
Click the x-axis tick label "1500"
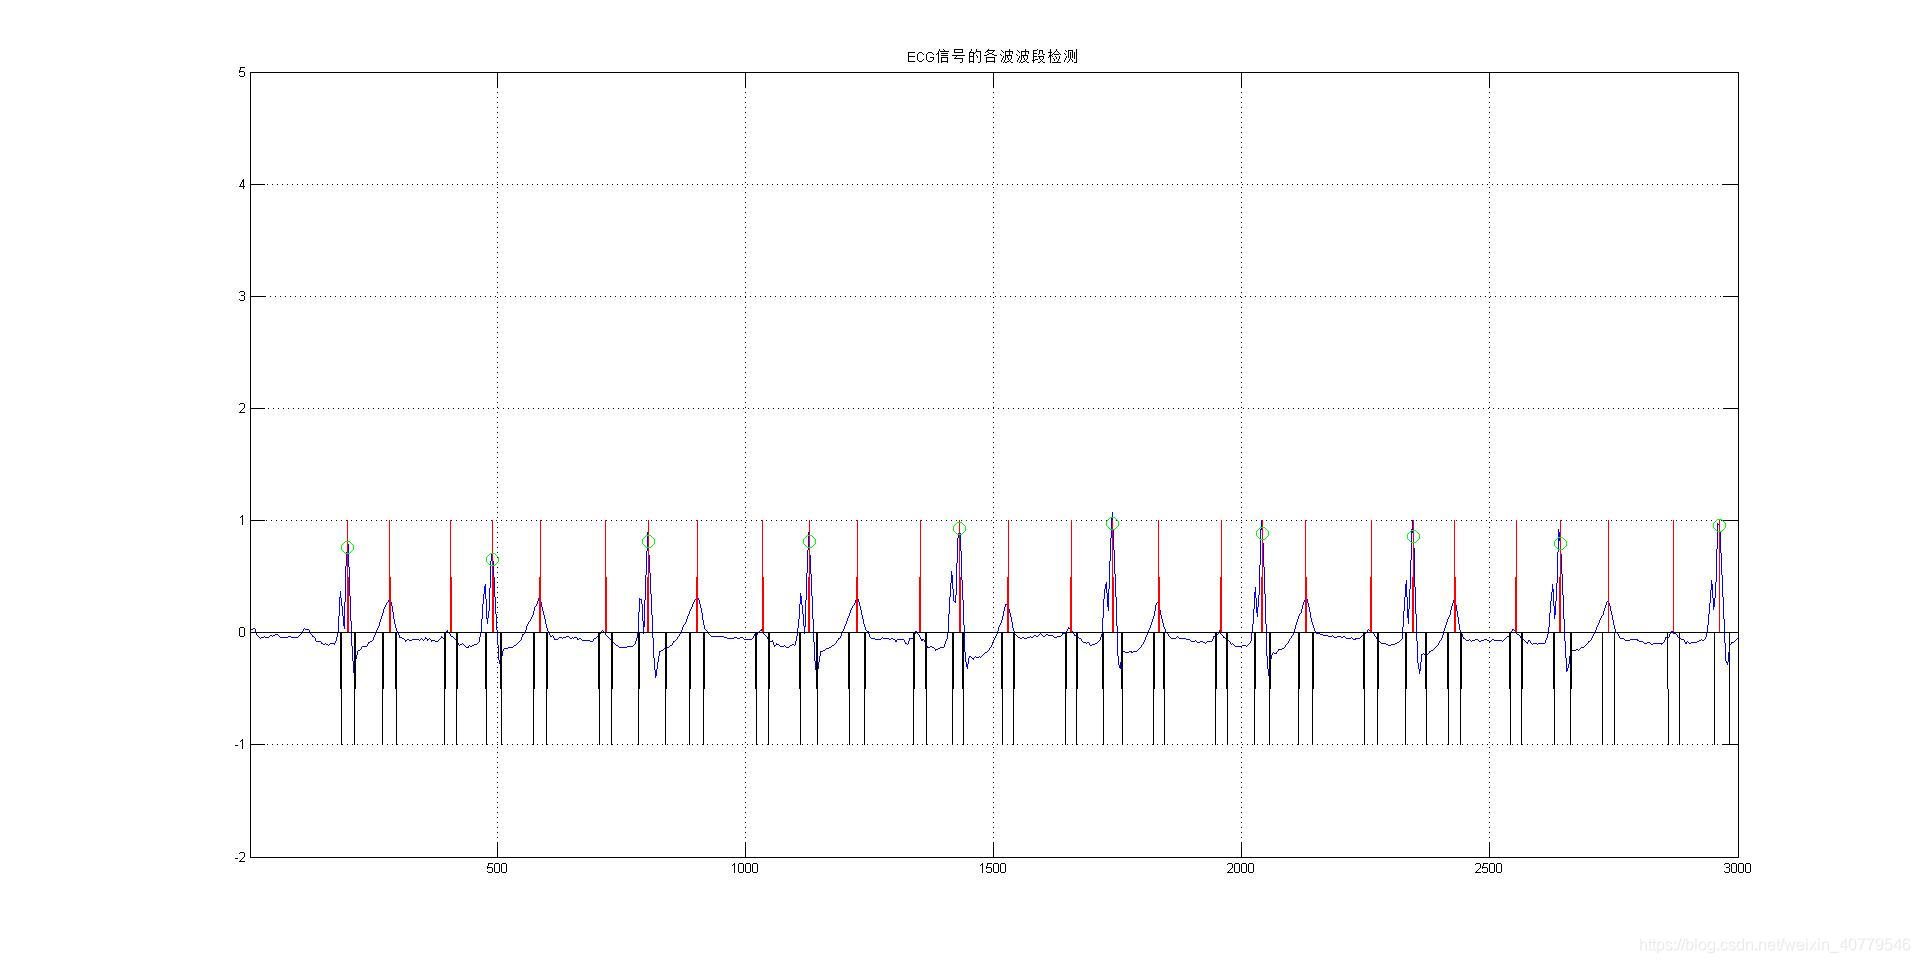(993, 868)
